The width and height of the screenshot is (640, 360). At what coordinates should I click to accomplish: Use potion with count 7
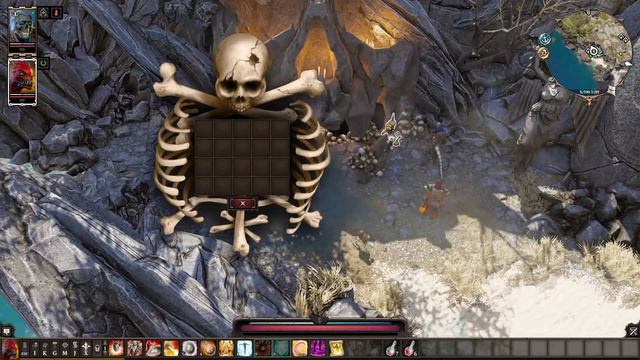point(391,349)
